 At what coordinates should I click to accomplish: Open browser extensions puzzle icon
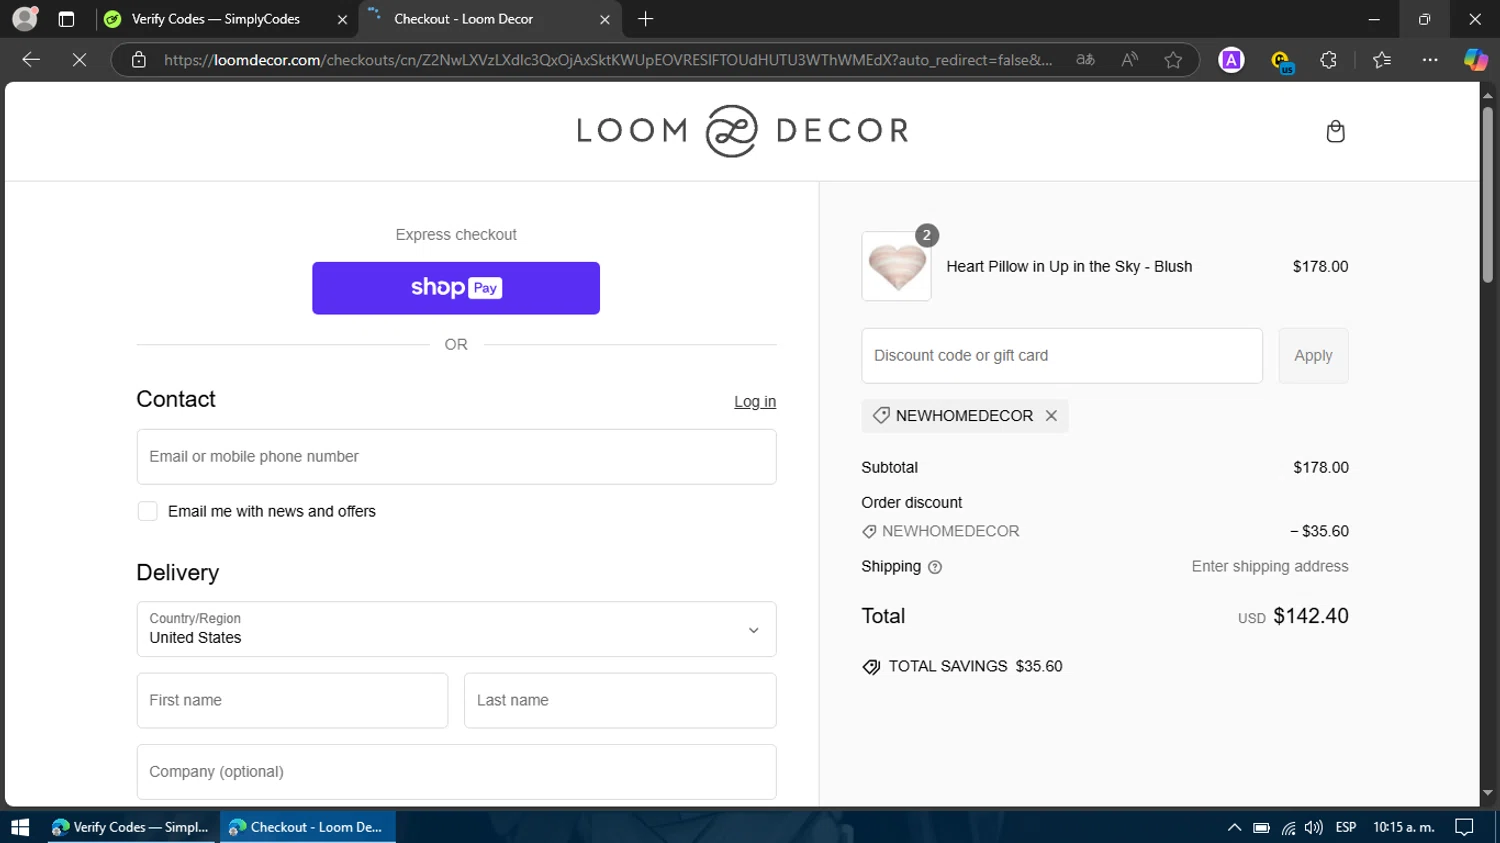tap(1328, 60)
